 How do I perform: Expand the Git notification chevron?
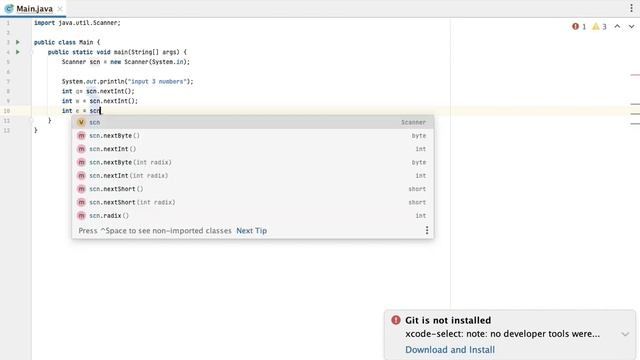click(x=625, y=334)
